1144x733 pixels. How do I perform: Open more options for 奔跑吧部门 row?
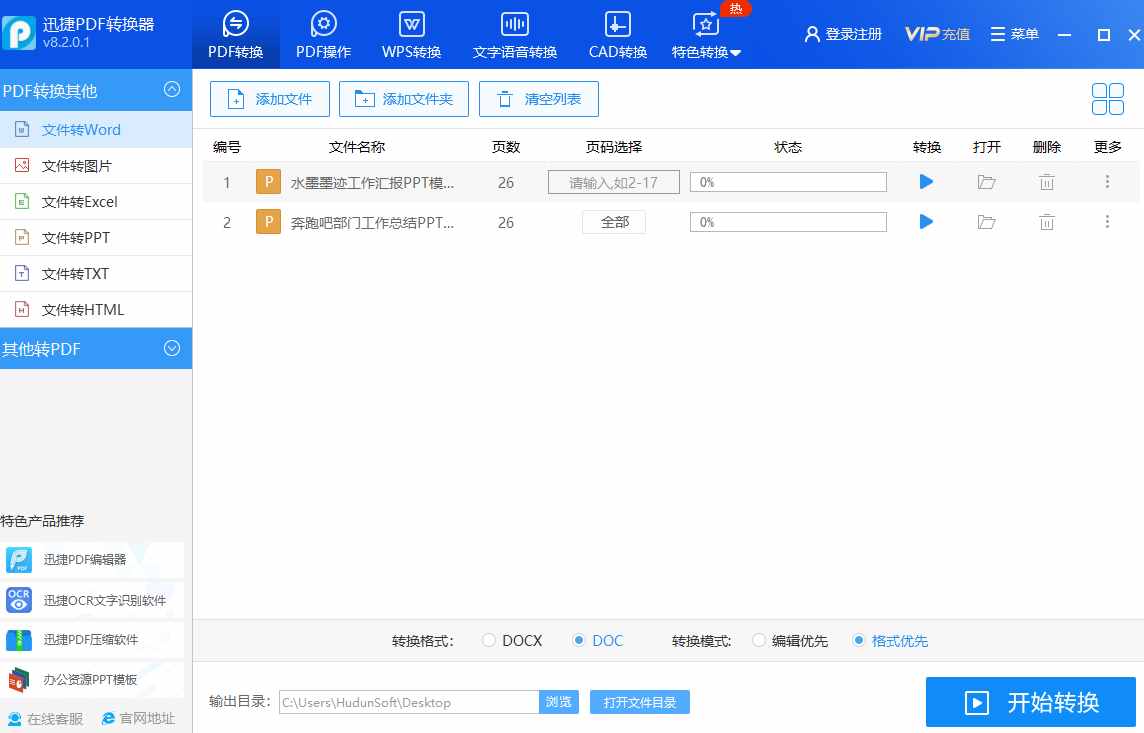1107,222
